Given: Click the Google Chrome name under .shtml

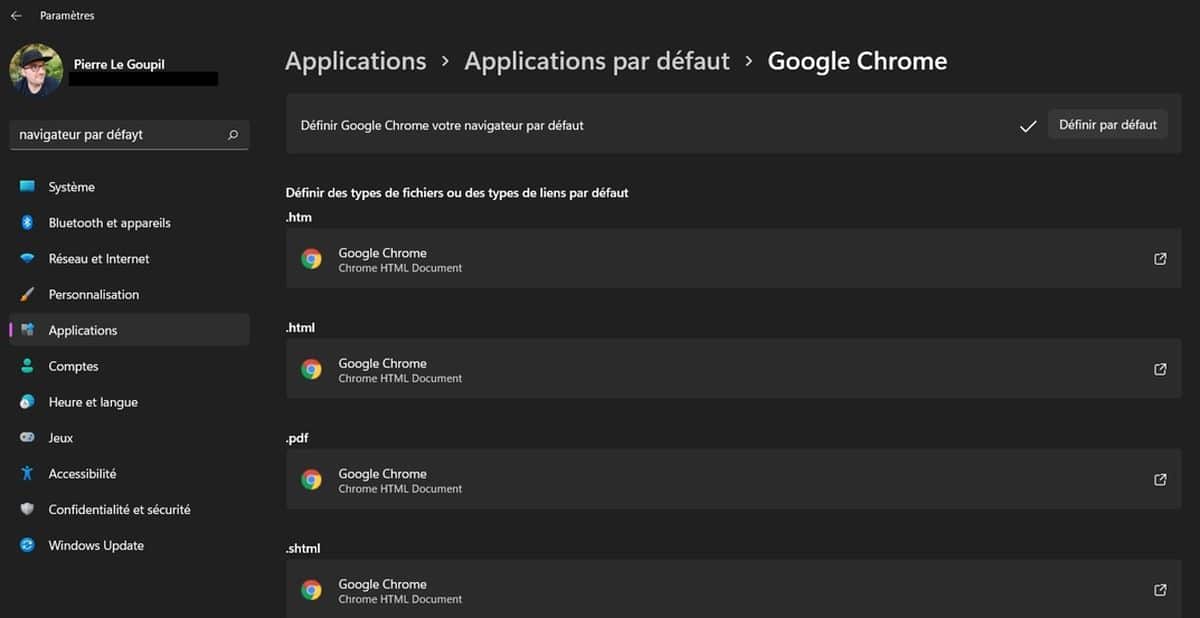Looking at the screenshot, I should pos(382,584).
